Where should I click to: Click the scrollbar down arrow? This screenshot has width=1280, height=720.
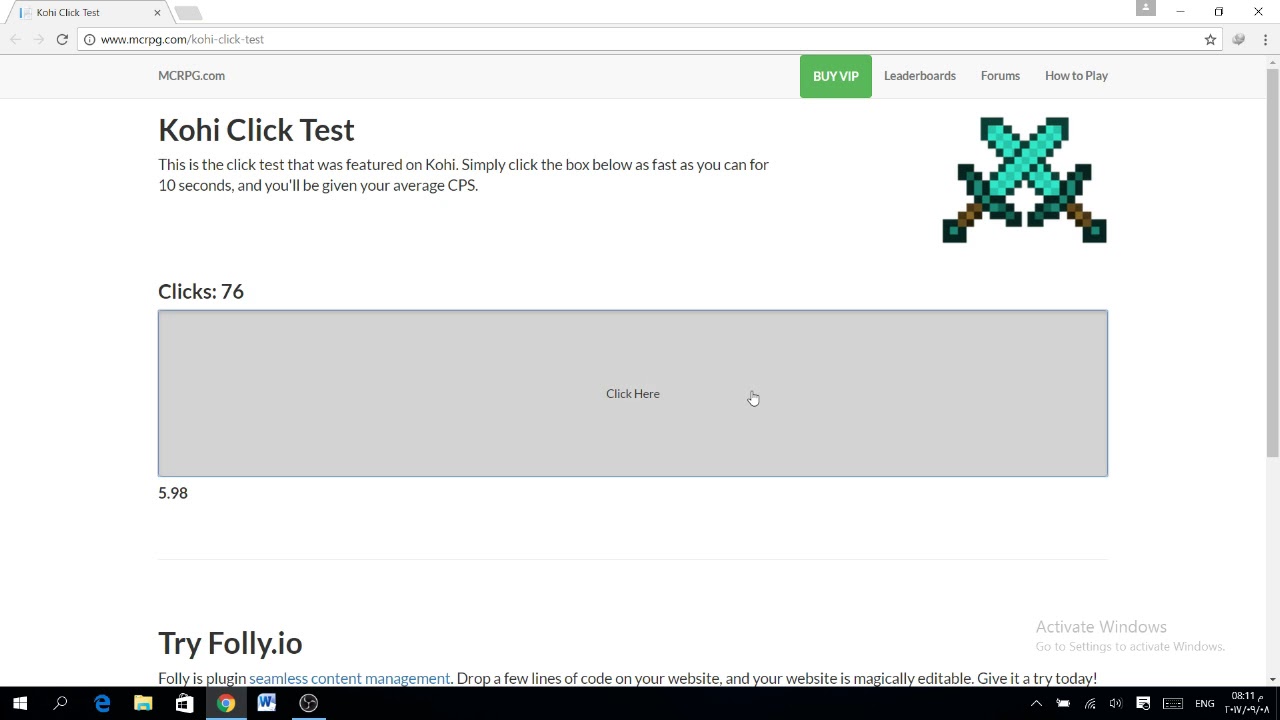click(1272, 679)
